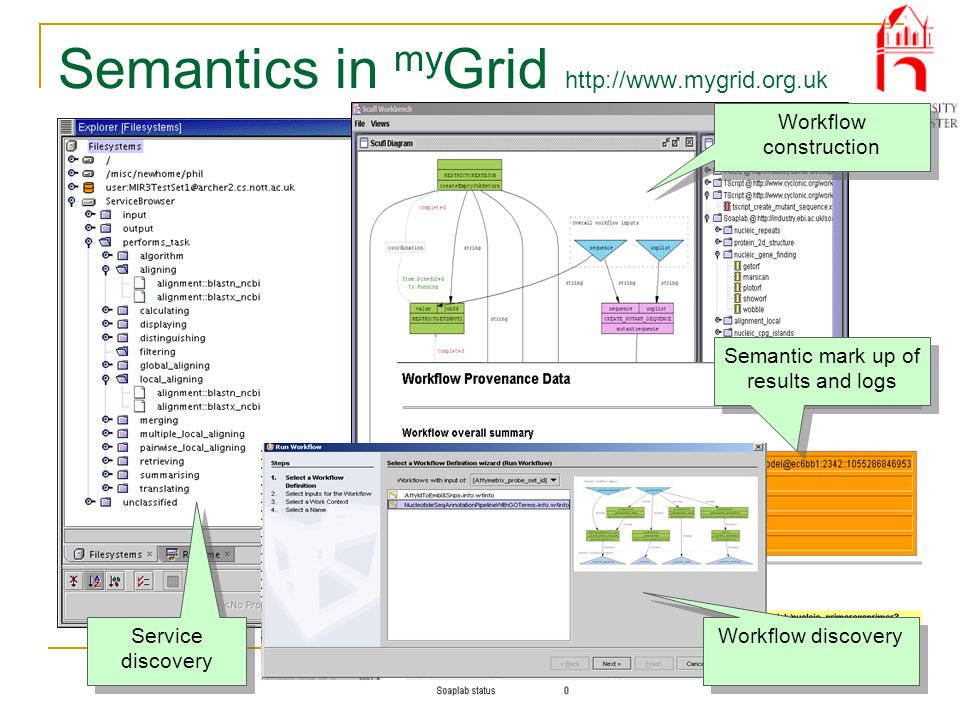Screen dimensions: 960x720
Task: Select the summarising tree item
Action: (x=170, y=475)
